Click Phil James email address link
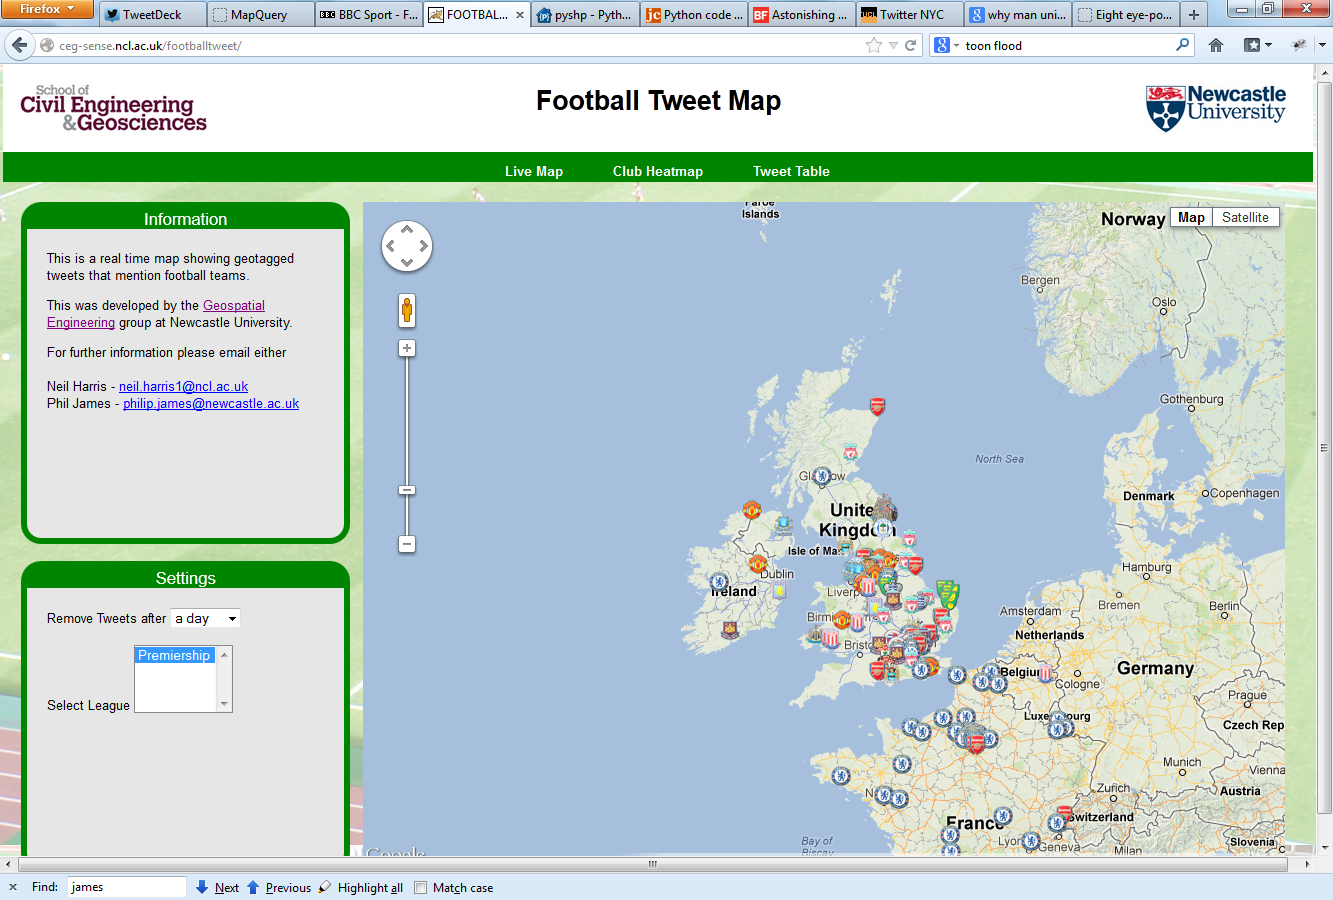Viewport: 1333px width, 900px height. tap(211, 403)
